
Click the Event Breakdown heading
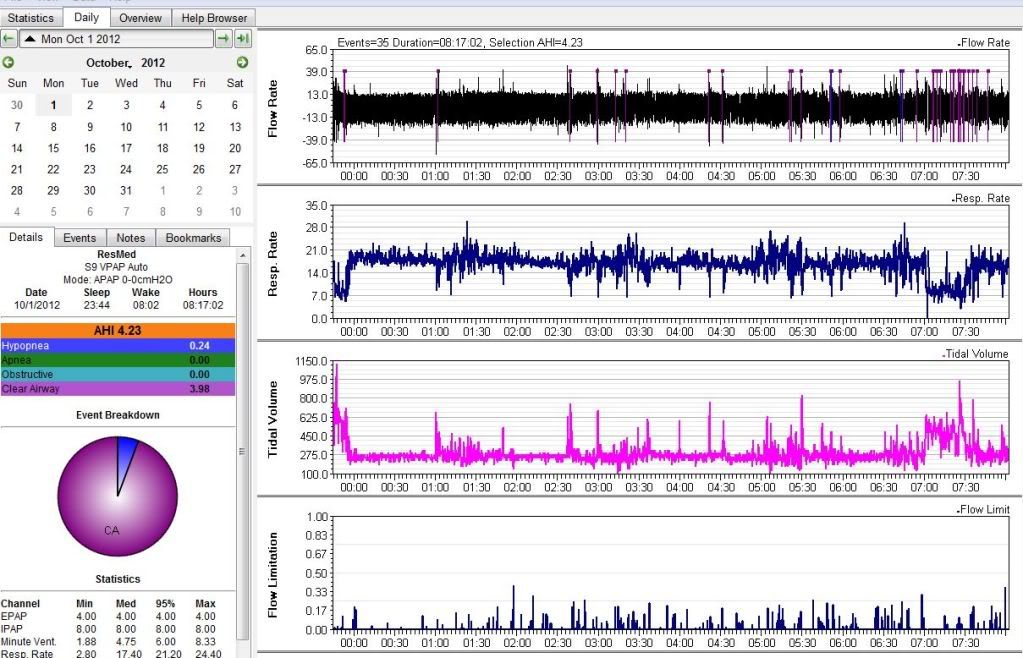(x=117, y=415)
